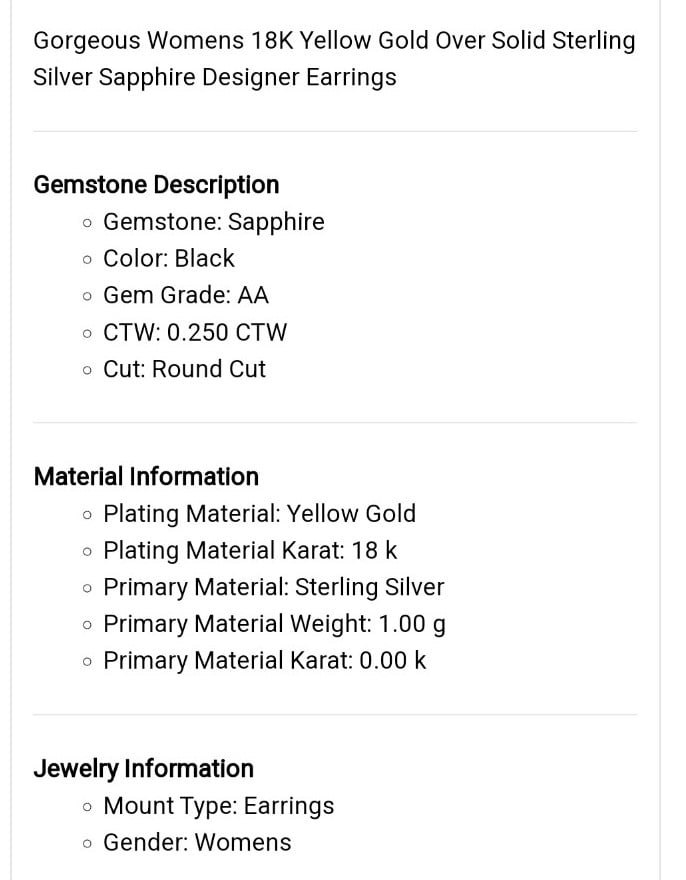
Task: Select Primary Material Karat: 0.00 k line
Action: pyautogui.click(x=264, y=661)
